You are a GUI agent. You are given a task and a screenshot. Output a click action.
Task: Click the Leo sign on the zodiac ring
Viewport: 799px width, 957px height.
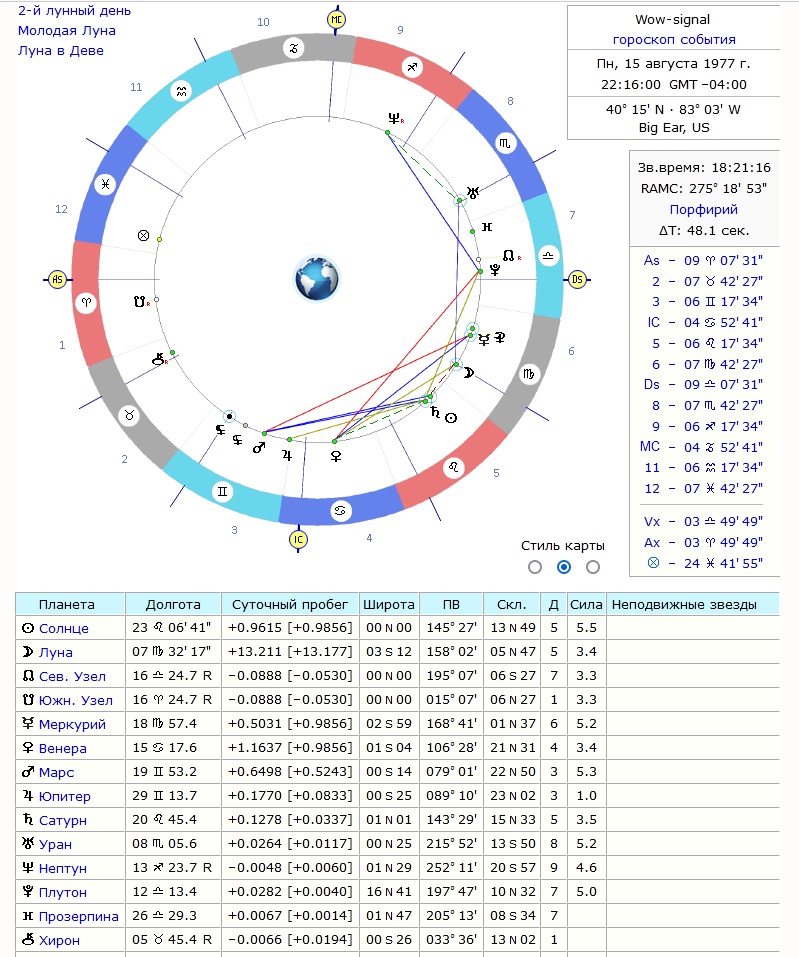coord(454,468)
